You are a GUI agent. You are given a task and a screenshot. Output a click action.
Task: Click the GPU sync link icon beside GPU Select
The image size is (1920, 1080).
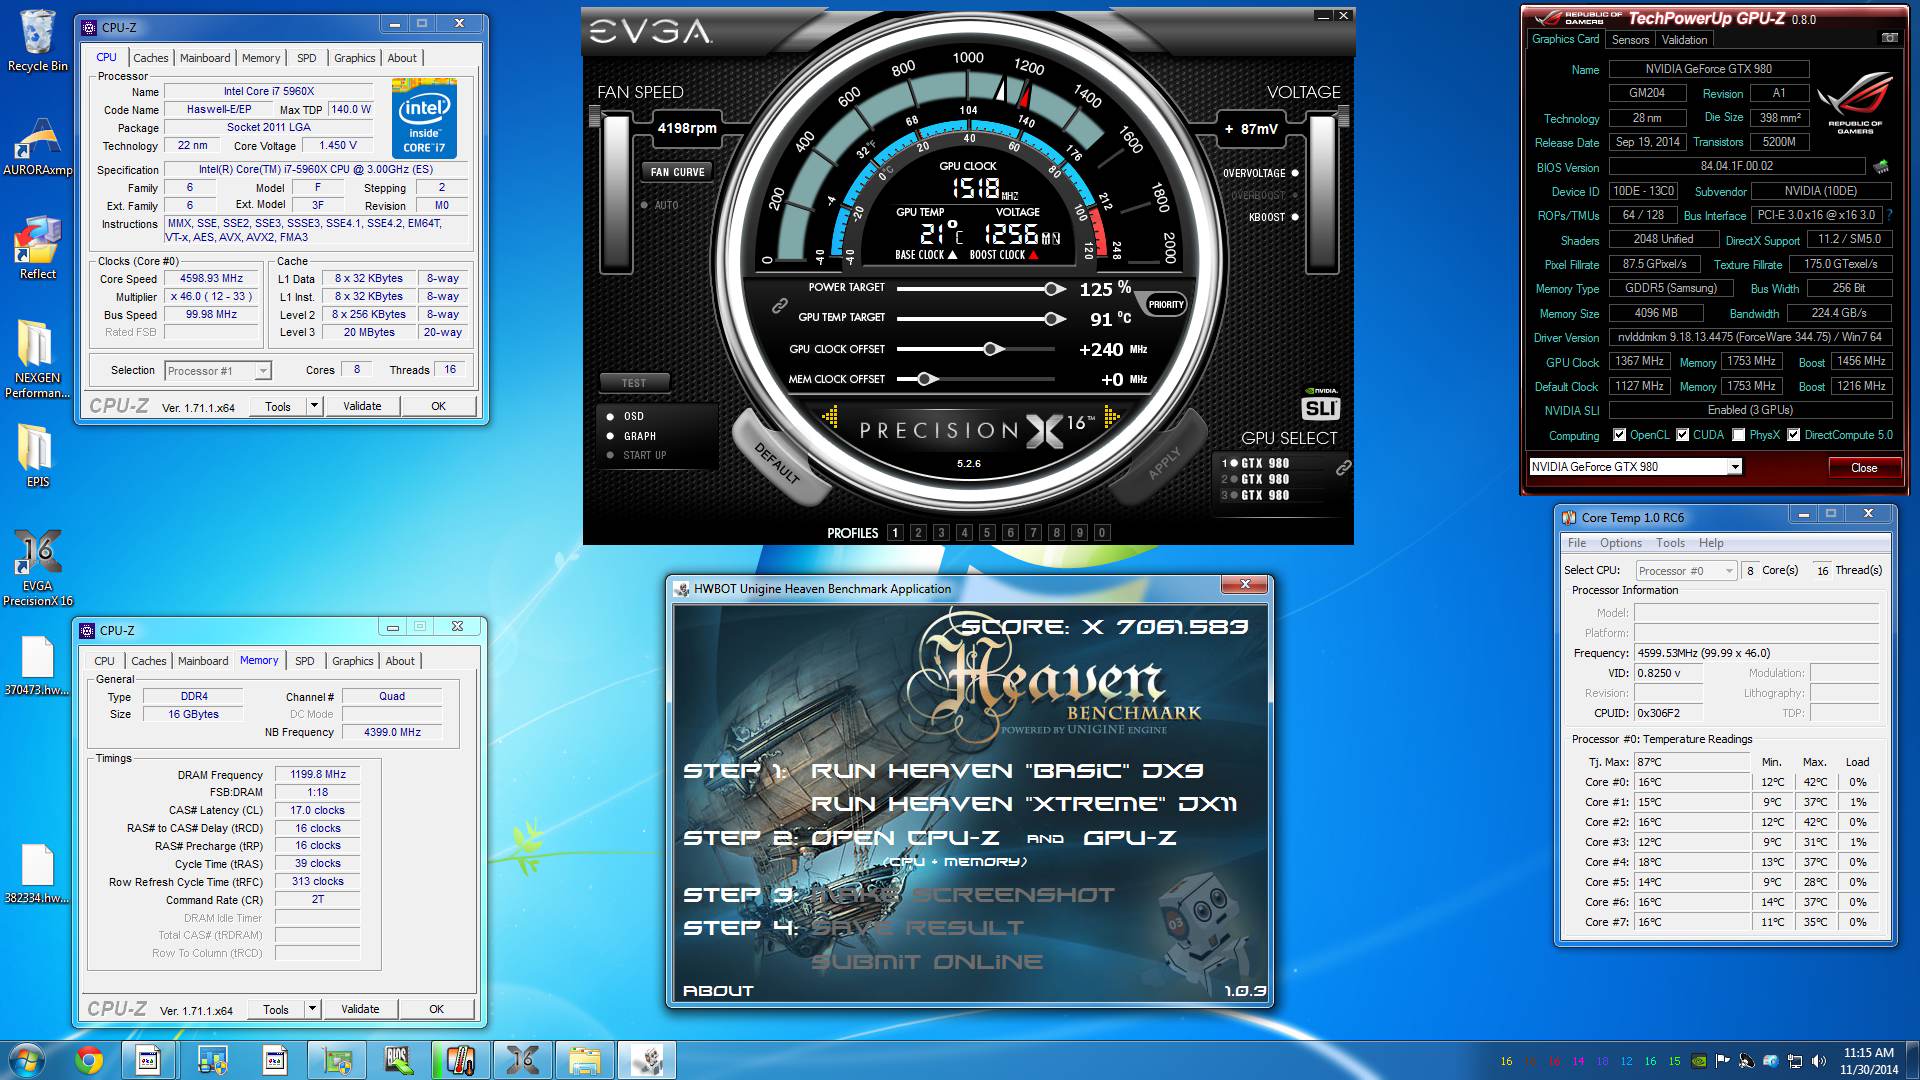[1343, 467]
